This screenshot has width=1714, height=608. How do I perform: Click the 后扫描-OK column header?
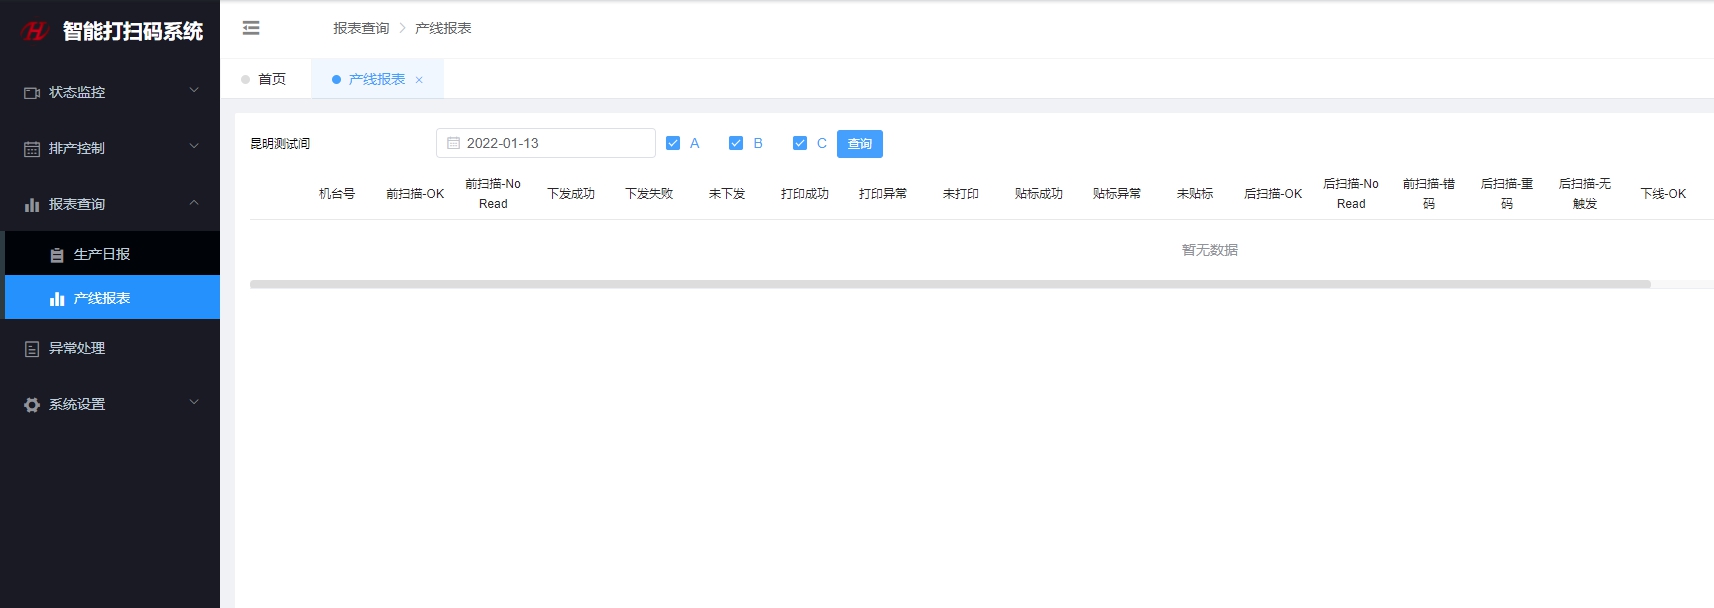1273,194
